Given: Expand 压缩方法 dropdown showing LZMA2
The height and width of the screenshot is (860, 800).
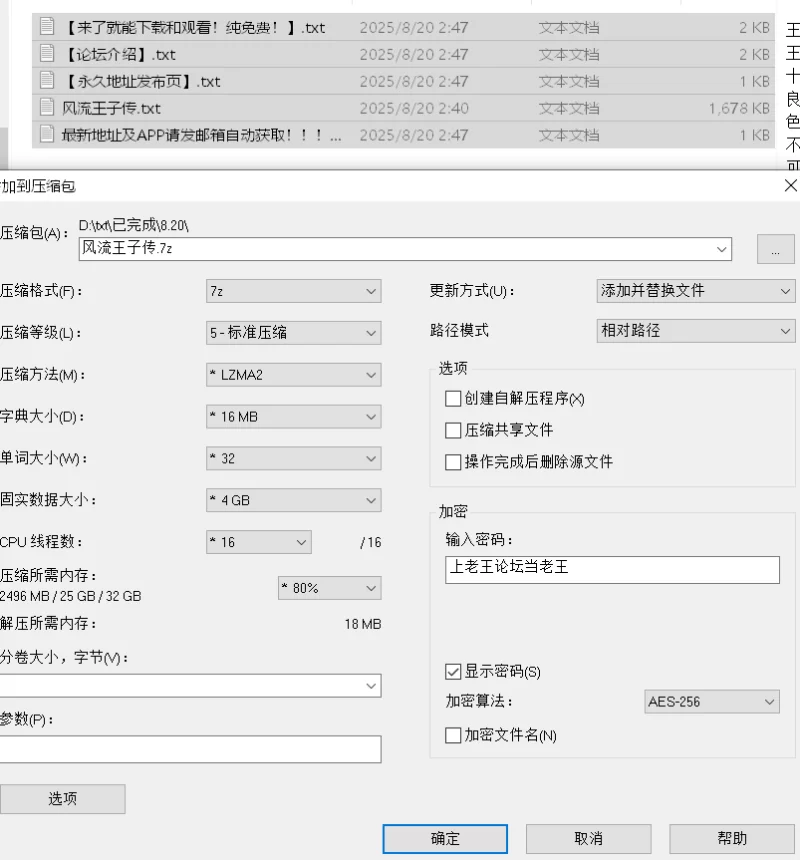Looking at the screenshot, I should [x=294, y=375].
